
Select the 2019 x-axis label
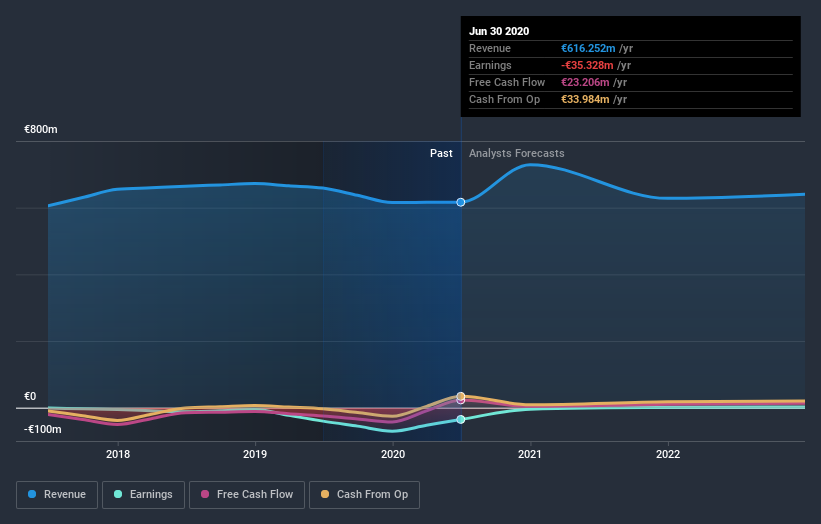(x=255, y=454)
